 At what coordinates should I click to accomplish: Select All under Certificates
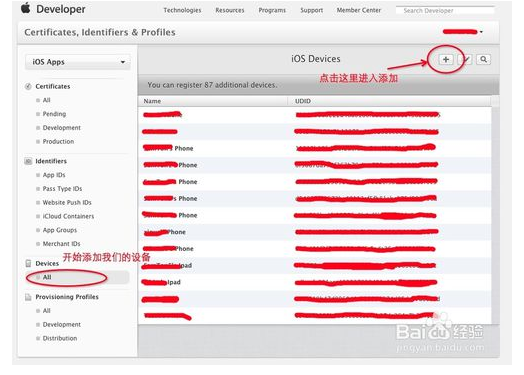46,100
